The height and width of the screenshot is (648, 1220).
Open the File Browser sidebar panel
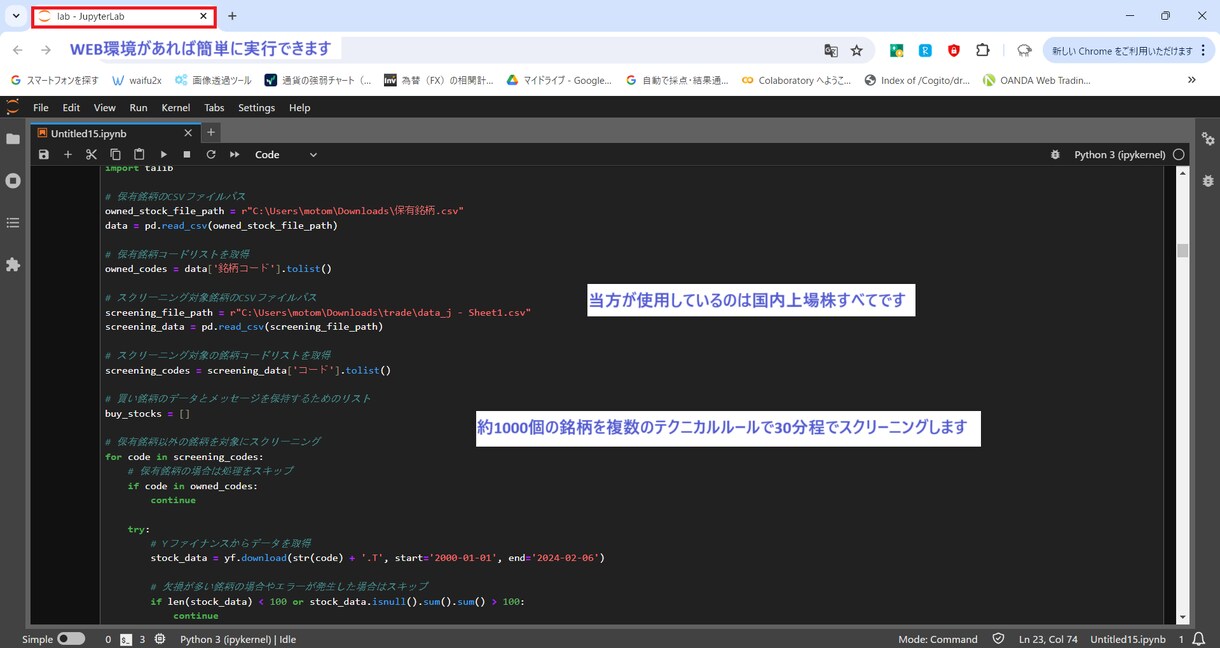point(13,139)
